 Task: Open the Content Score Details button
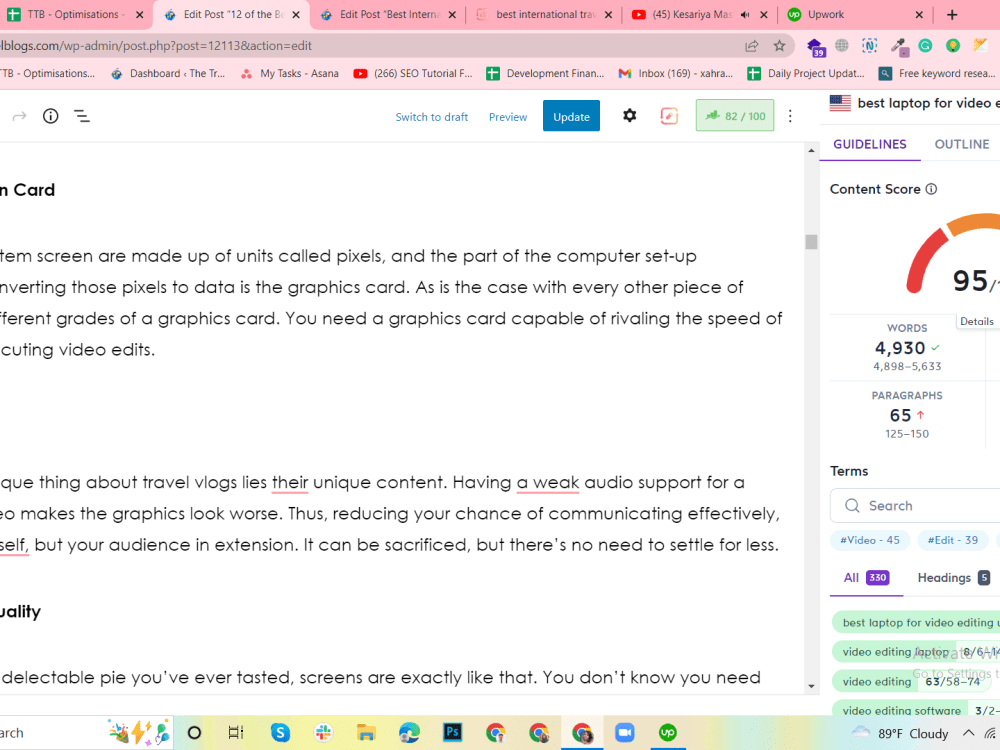point(976,321)
